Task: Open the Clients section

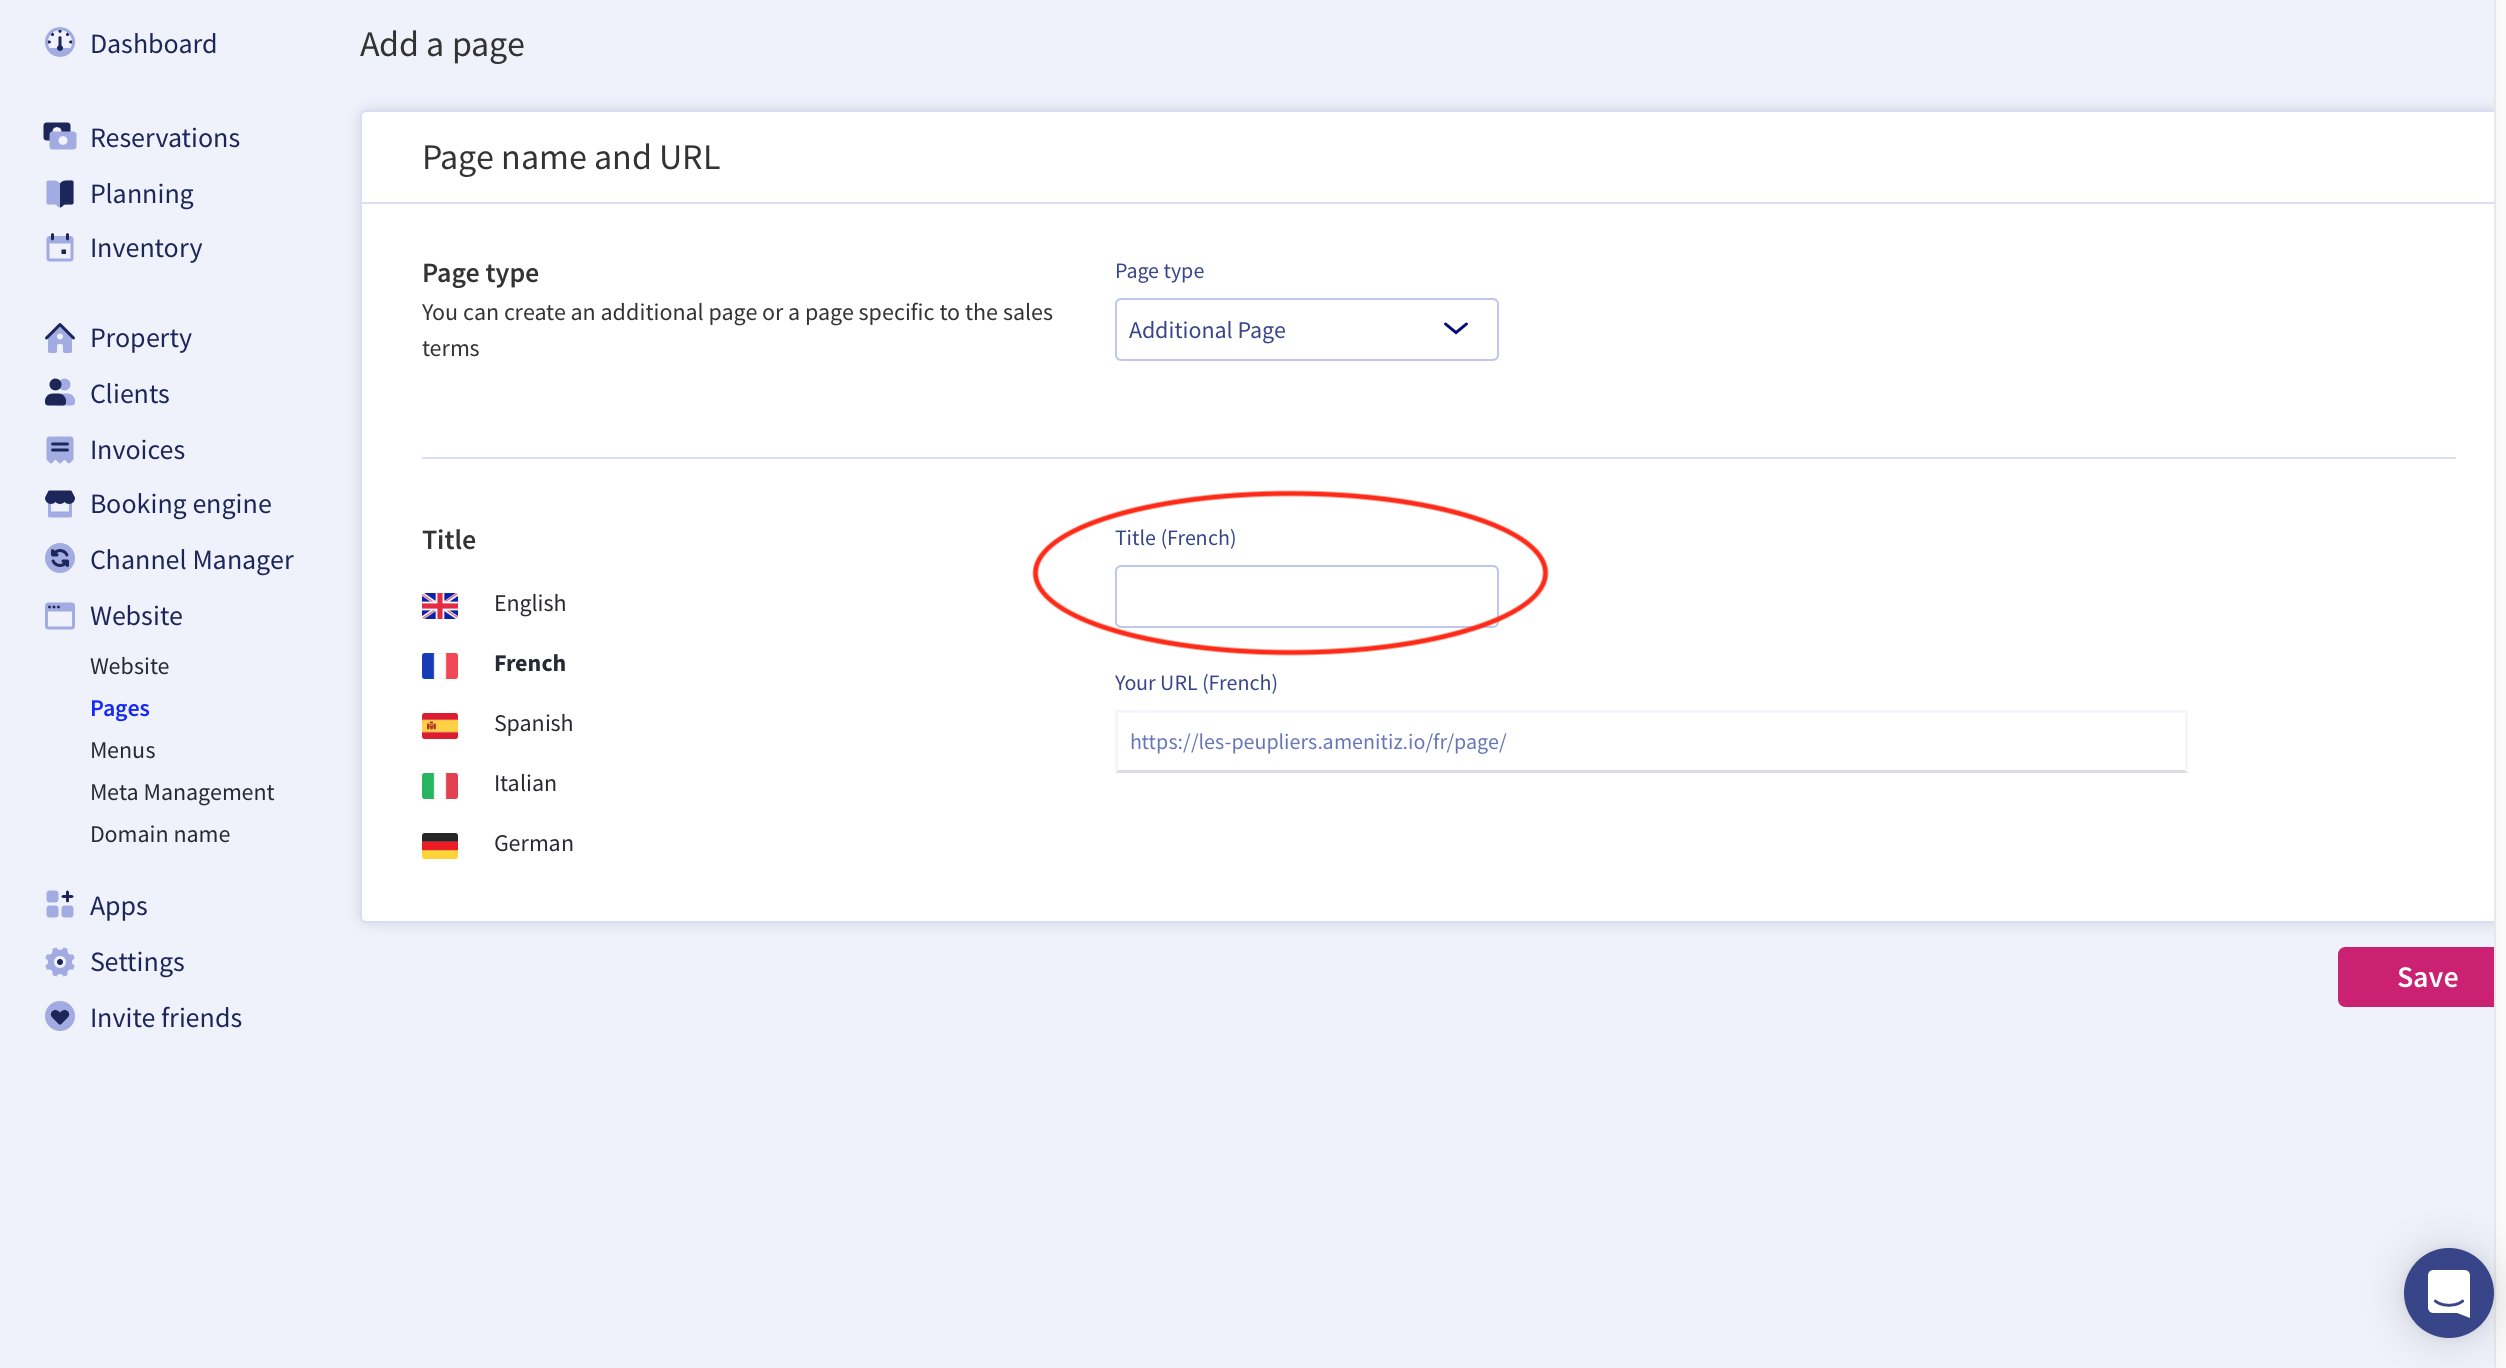Action: [x=130, y=393]
